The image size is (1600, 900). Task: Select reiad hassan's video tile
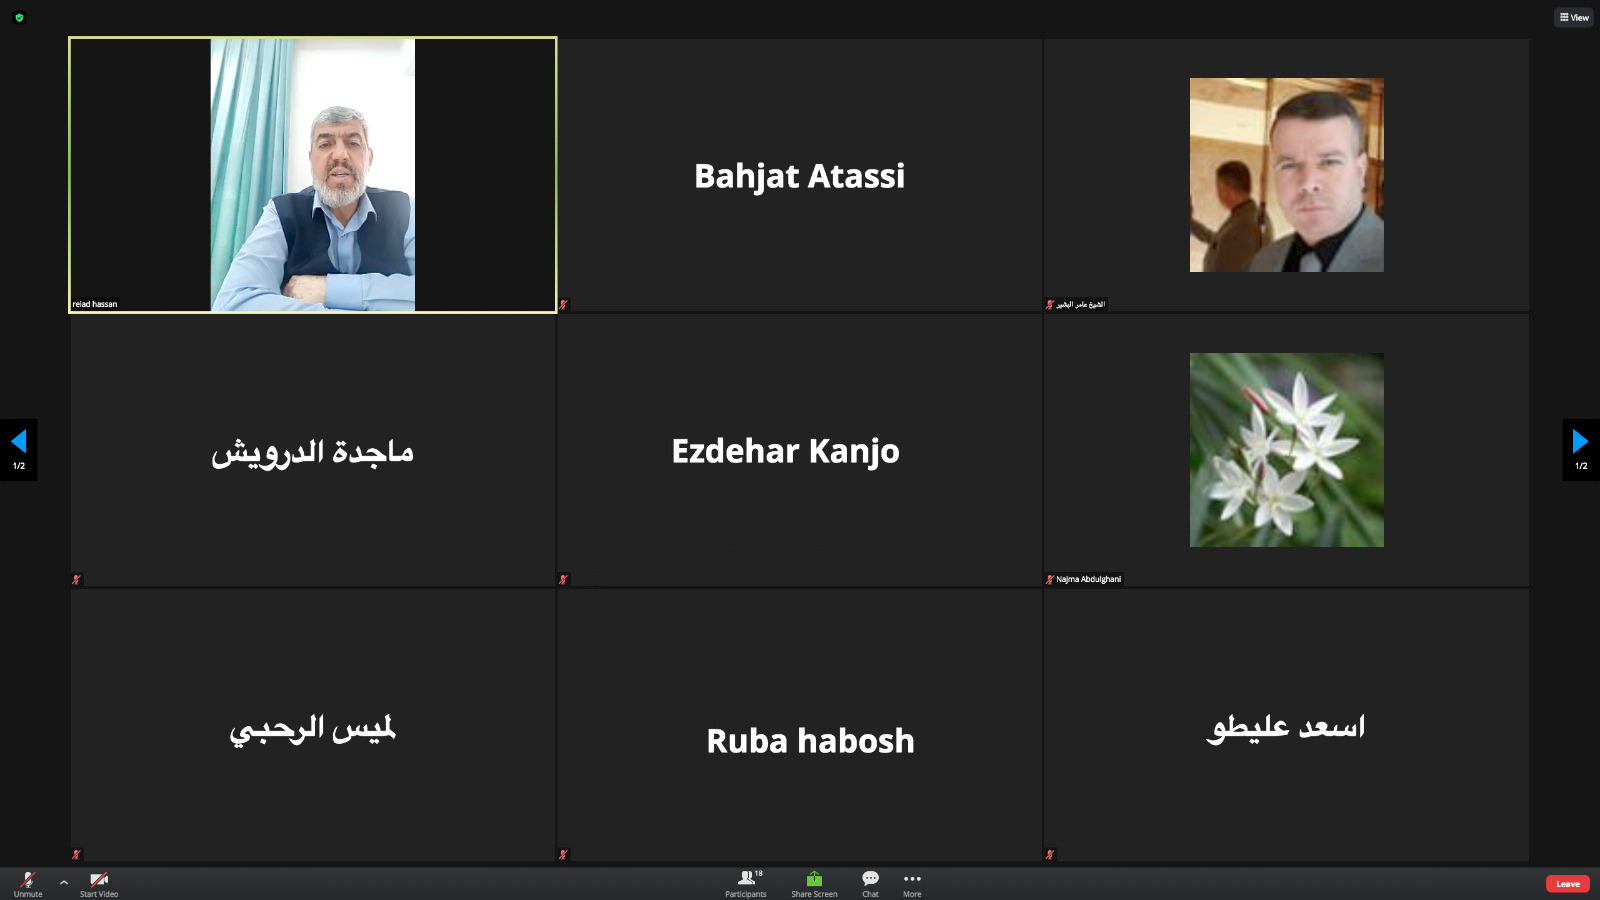313,175
